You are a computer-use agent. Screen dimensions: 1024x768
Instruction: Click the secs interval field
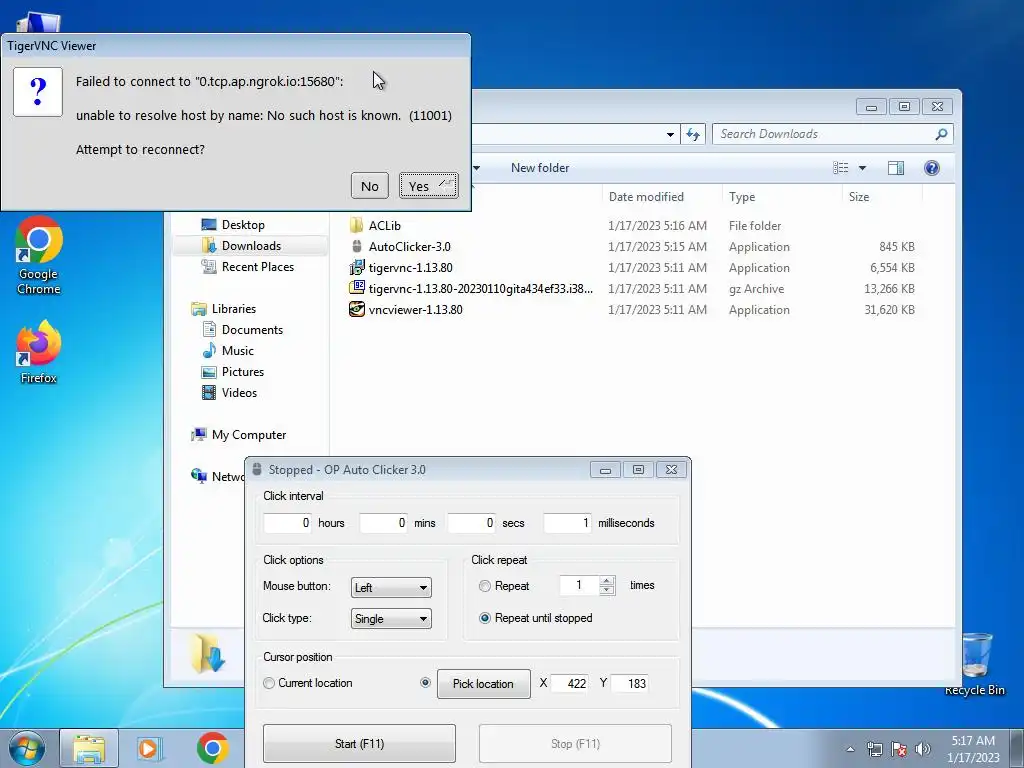[472, 523]
